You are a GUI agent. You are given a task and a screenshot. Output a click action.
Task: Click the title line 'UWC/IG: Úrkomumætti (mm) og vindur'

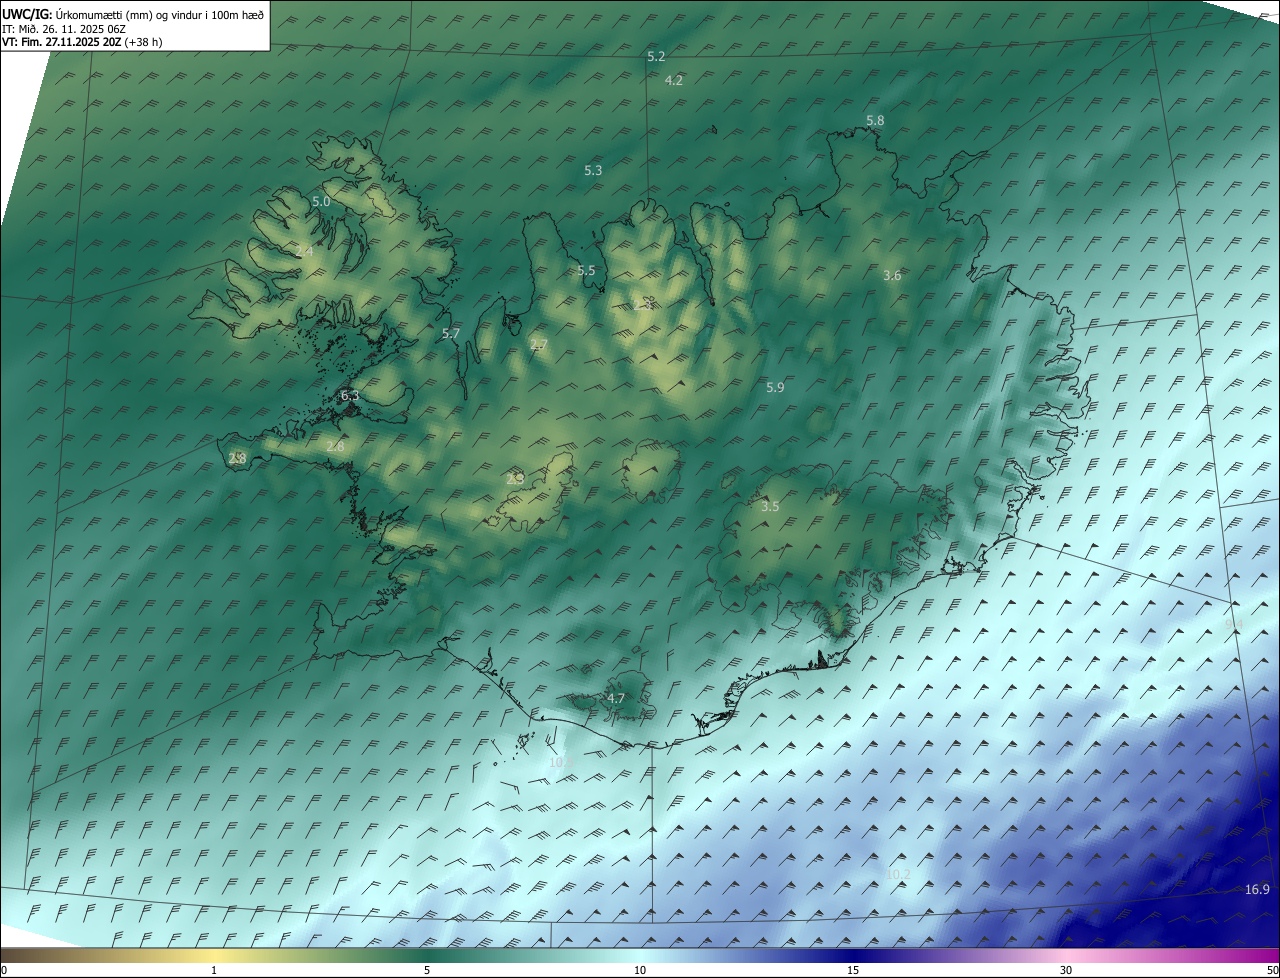pos(133,15)
